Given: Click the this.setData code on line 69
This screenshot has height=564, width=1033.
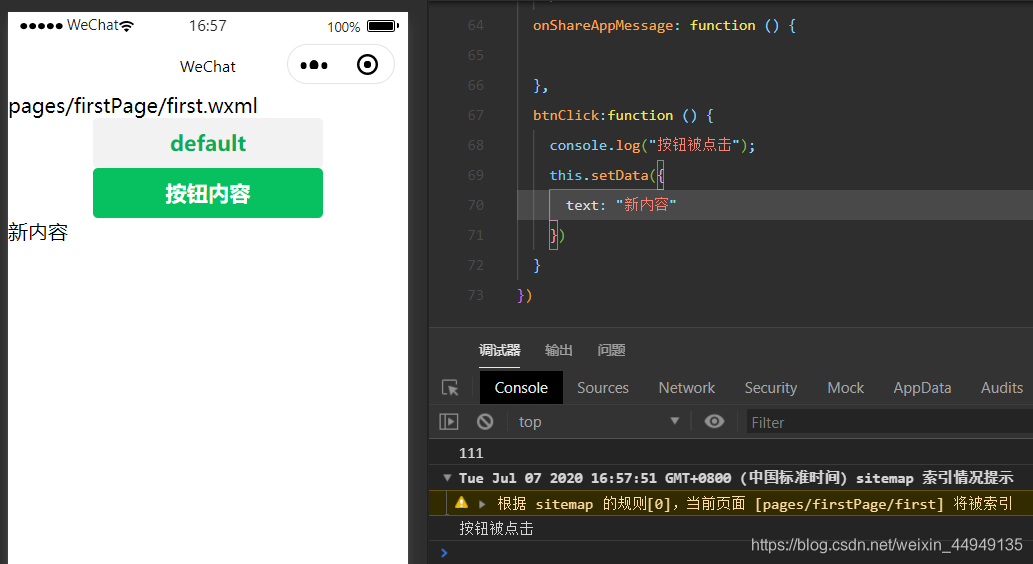Looking at the screenshot, I should 607,175.
